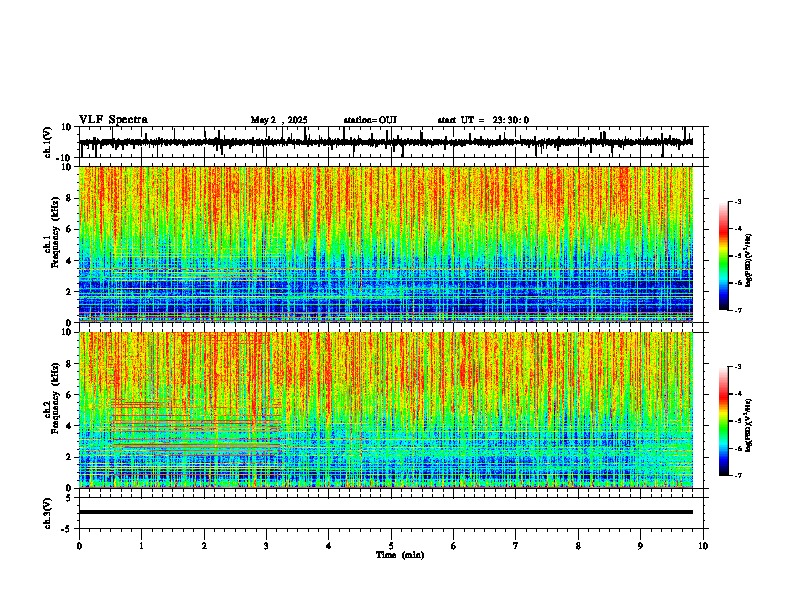Click the 8 kHz tick on ch.2 frequency axis
The width and height of the screenshot is (792, 612).
click(69, 364)
